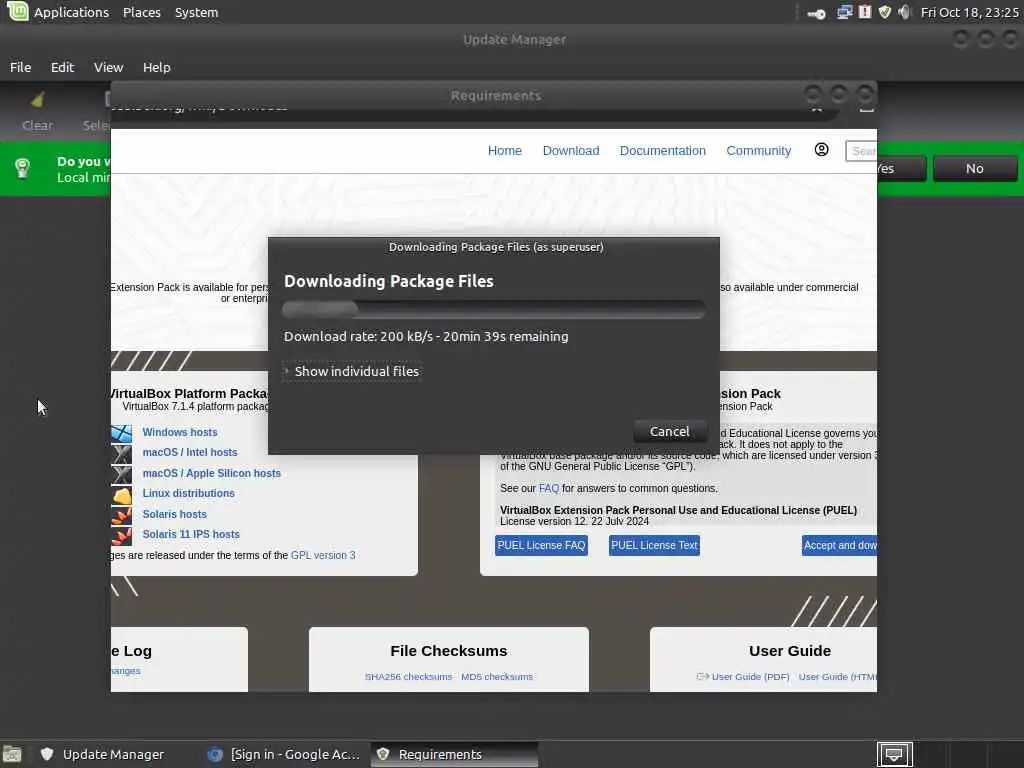Switch to Requirements taskbar item

[455, 754]
